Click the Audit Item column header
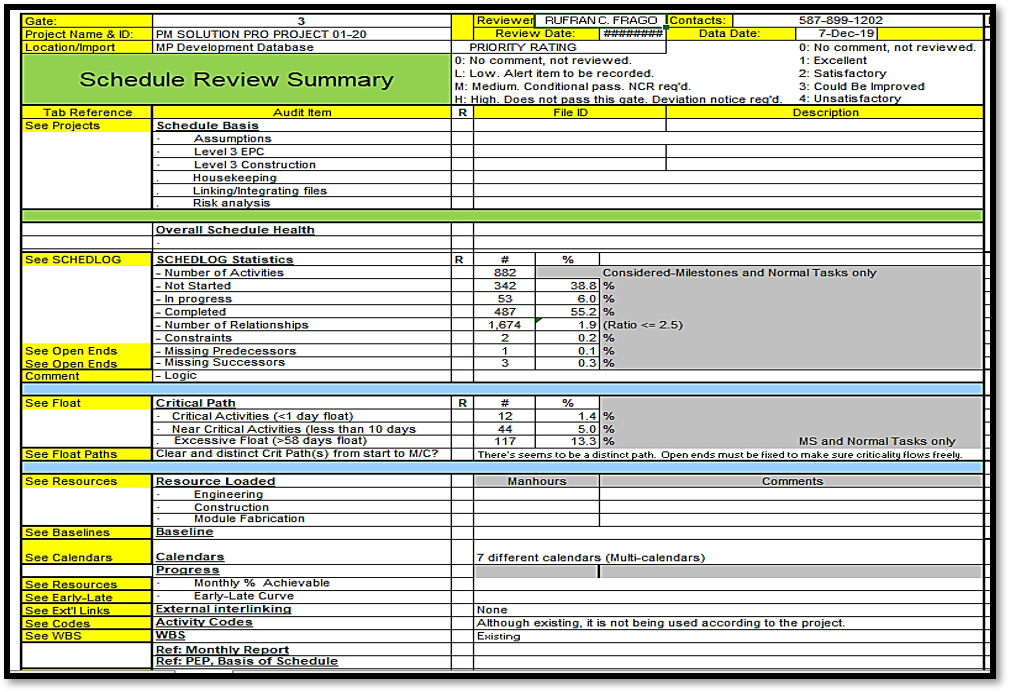 (x=302, y=112)
